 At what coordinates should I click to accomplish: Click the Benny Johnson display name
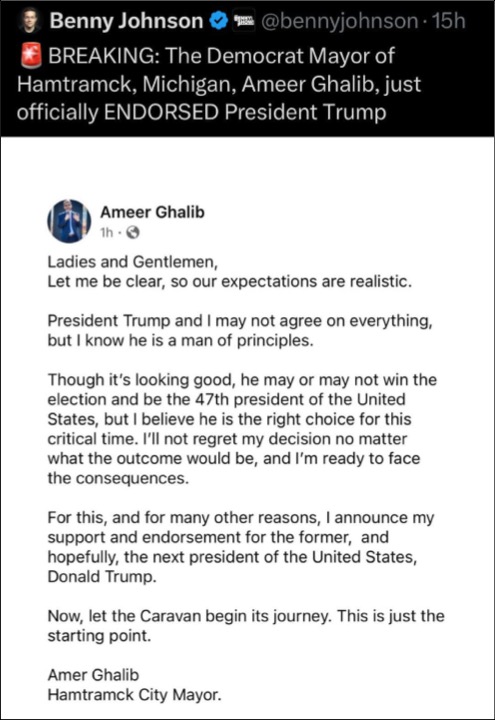pyautogui.click(x=126, y=21)
